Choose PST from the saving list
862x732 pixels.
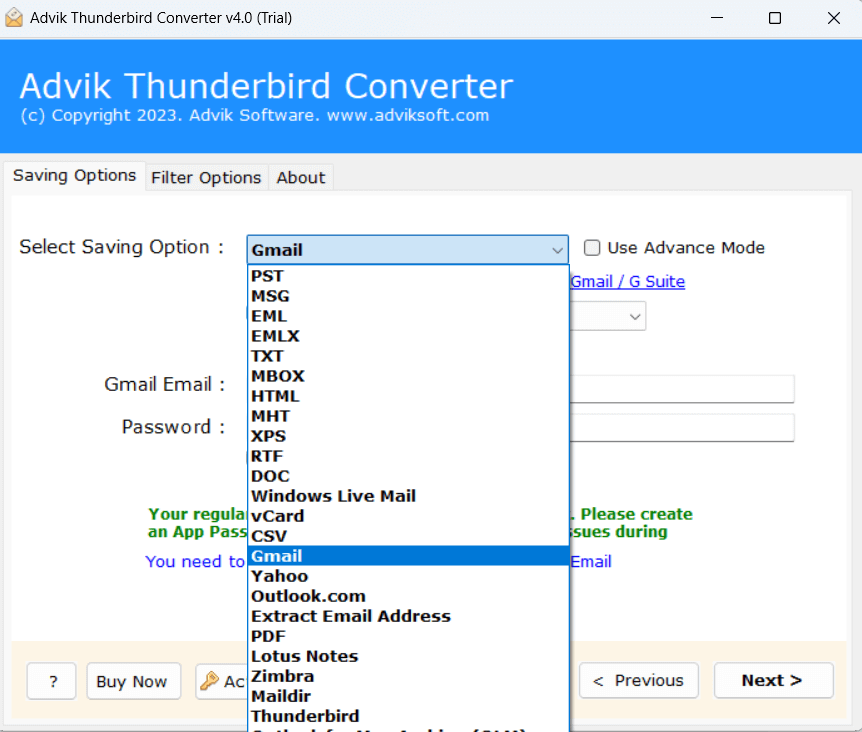408,276
